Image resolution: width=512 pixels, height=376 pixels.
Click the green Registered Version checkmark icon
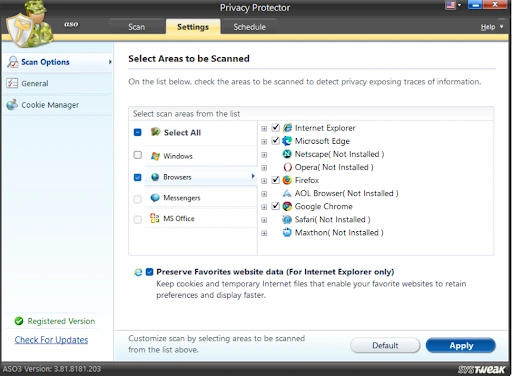click(x=19, y=321)
